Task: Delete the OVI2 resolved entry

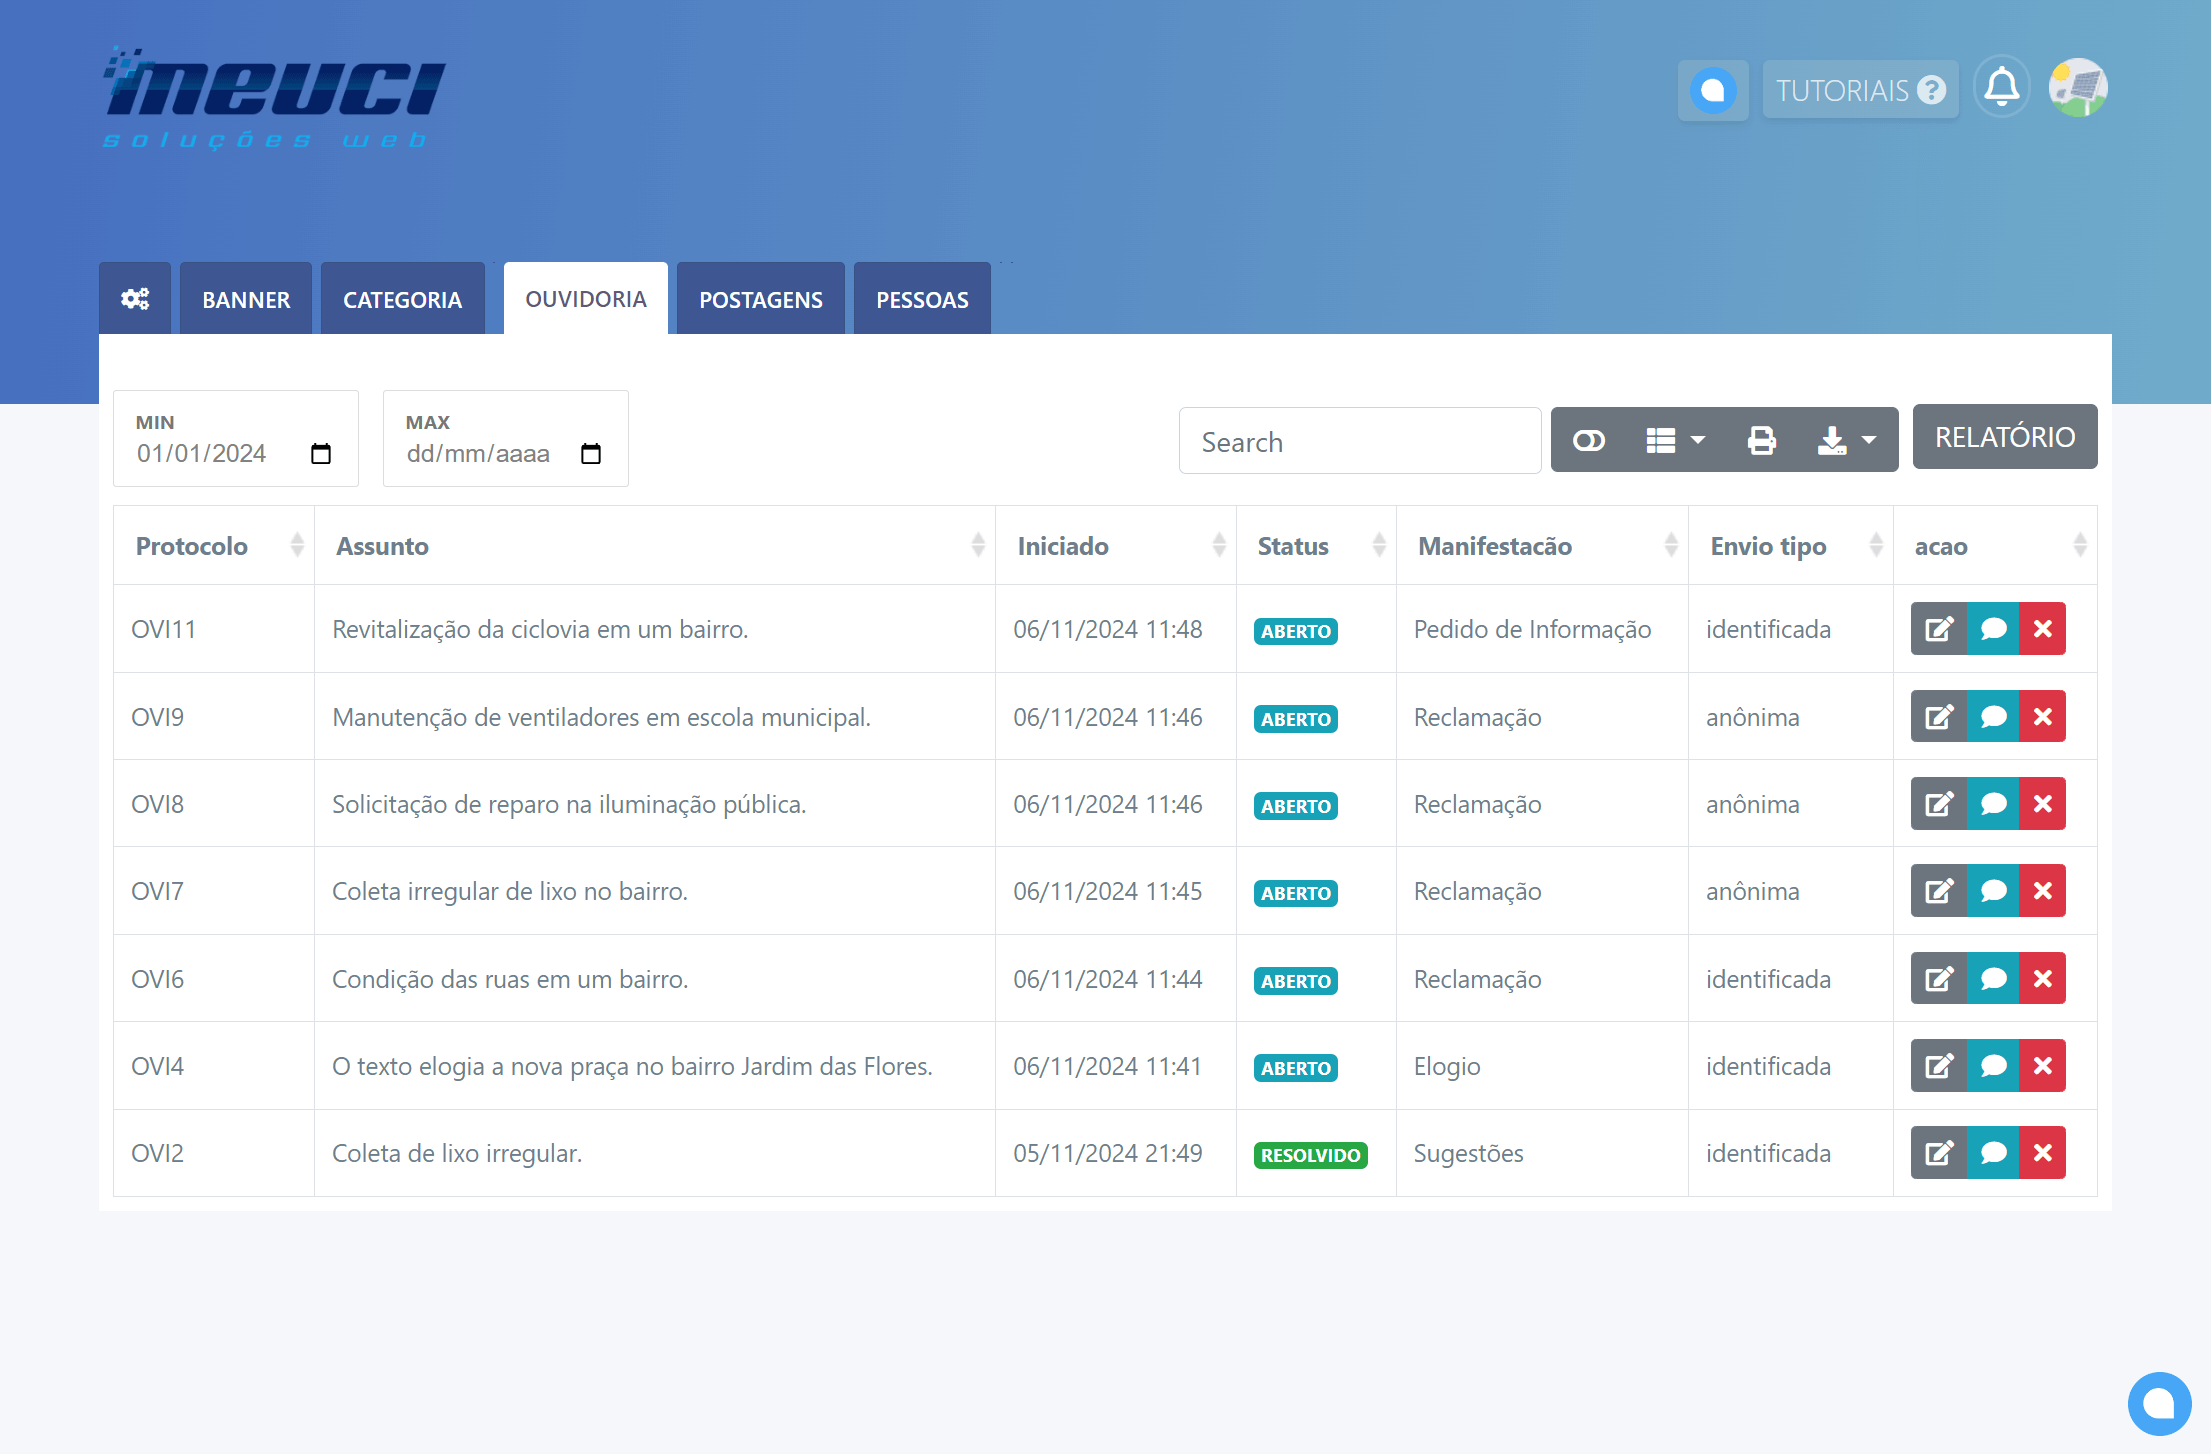Action: click(x=2042, y=1153)
